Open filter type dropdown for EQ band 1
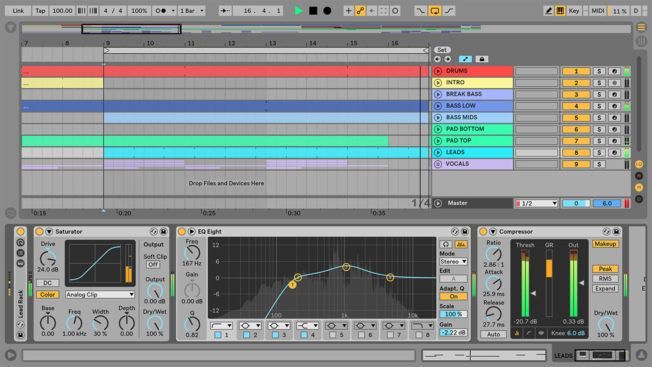 pyautogui.click(x=221, y=326)
